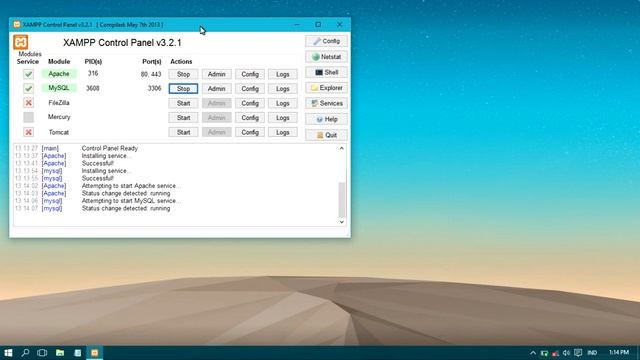Select the MySQL module label
Viewport: 640px width, 360px height.
(x=59, y=88)
